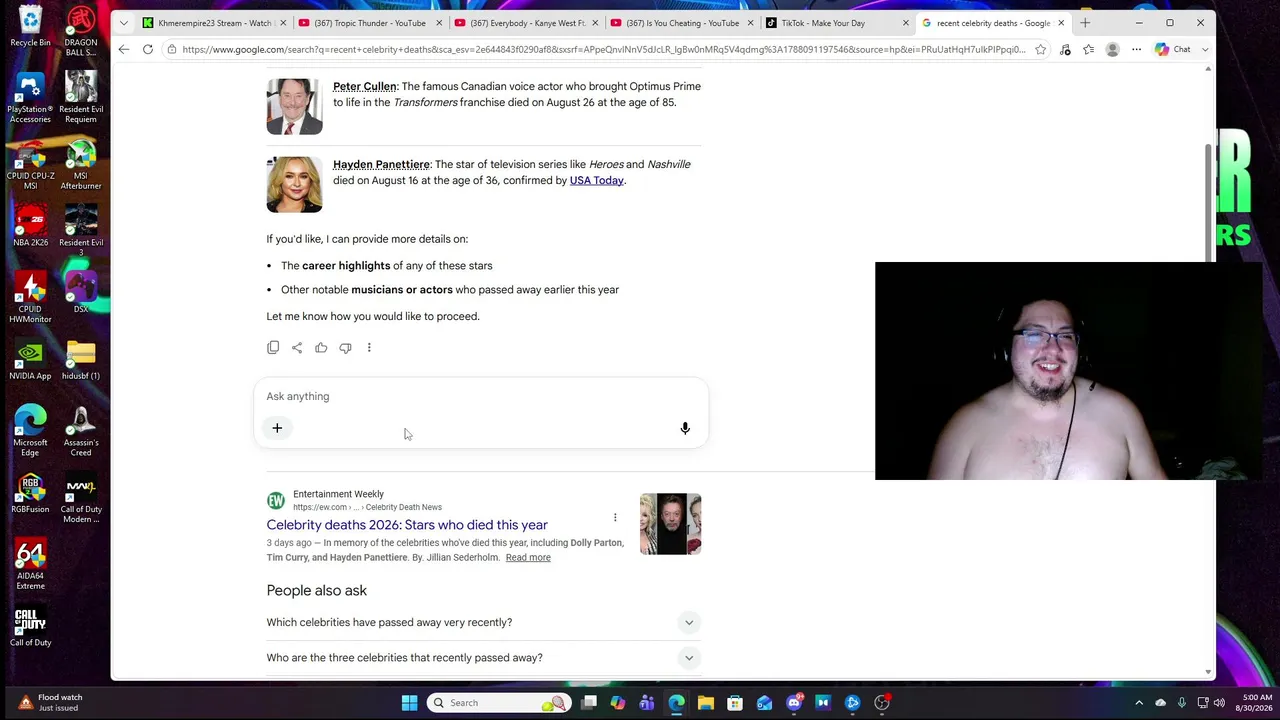
Task: Go back with the browser back arrow
Action: [x=123, y=49]
